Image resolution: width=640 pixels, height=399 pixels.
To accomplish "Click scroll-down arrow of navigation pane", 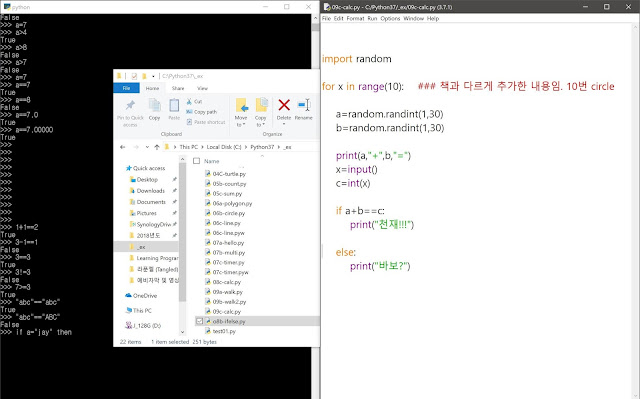I will coord(182,332).
